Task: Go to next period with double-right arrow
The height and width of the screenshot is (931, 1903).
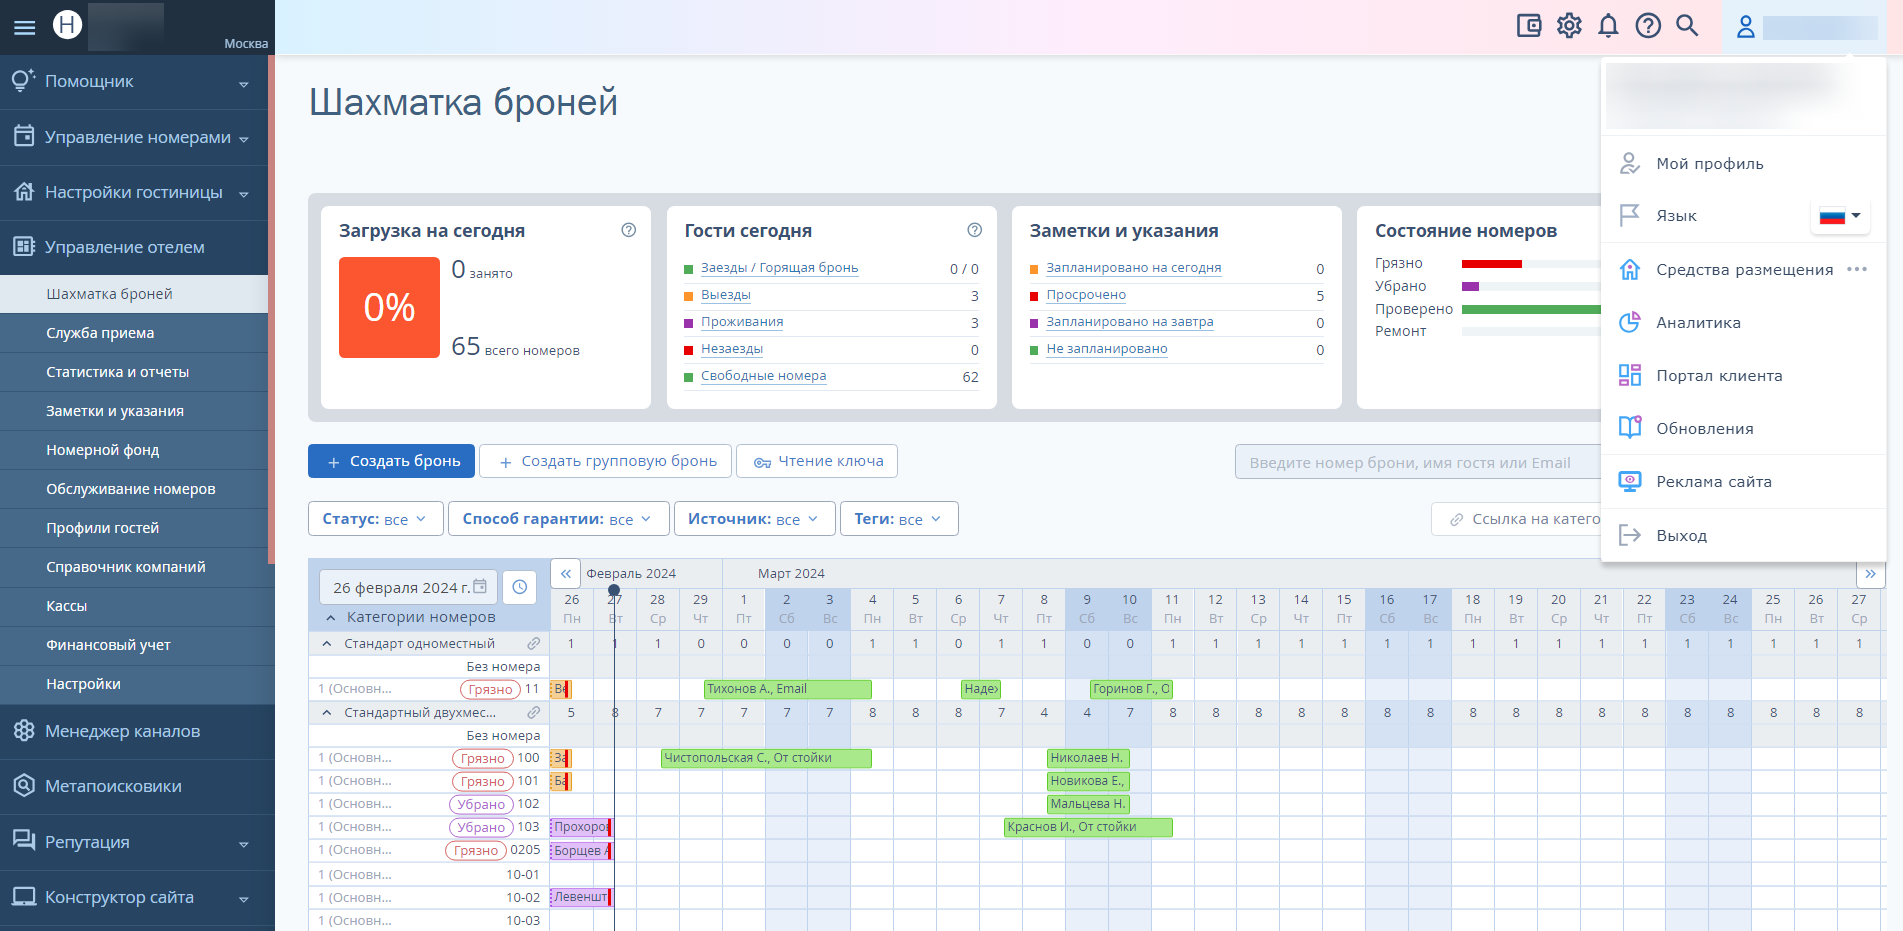Action: point(1870,574)
